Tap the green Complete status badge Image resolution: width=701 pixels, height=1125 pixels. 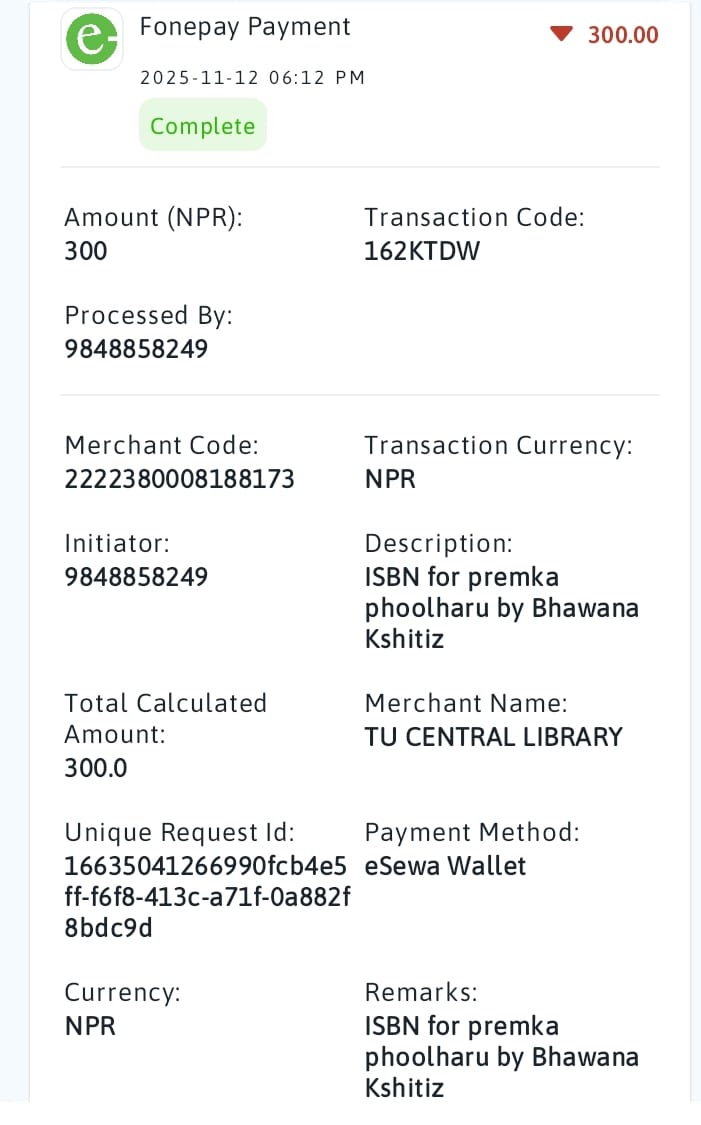coord(203,126)
